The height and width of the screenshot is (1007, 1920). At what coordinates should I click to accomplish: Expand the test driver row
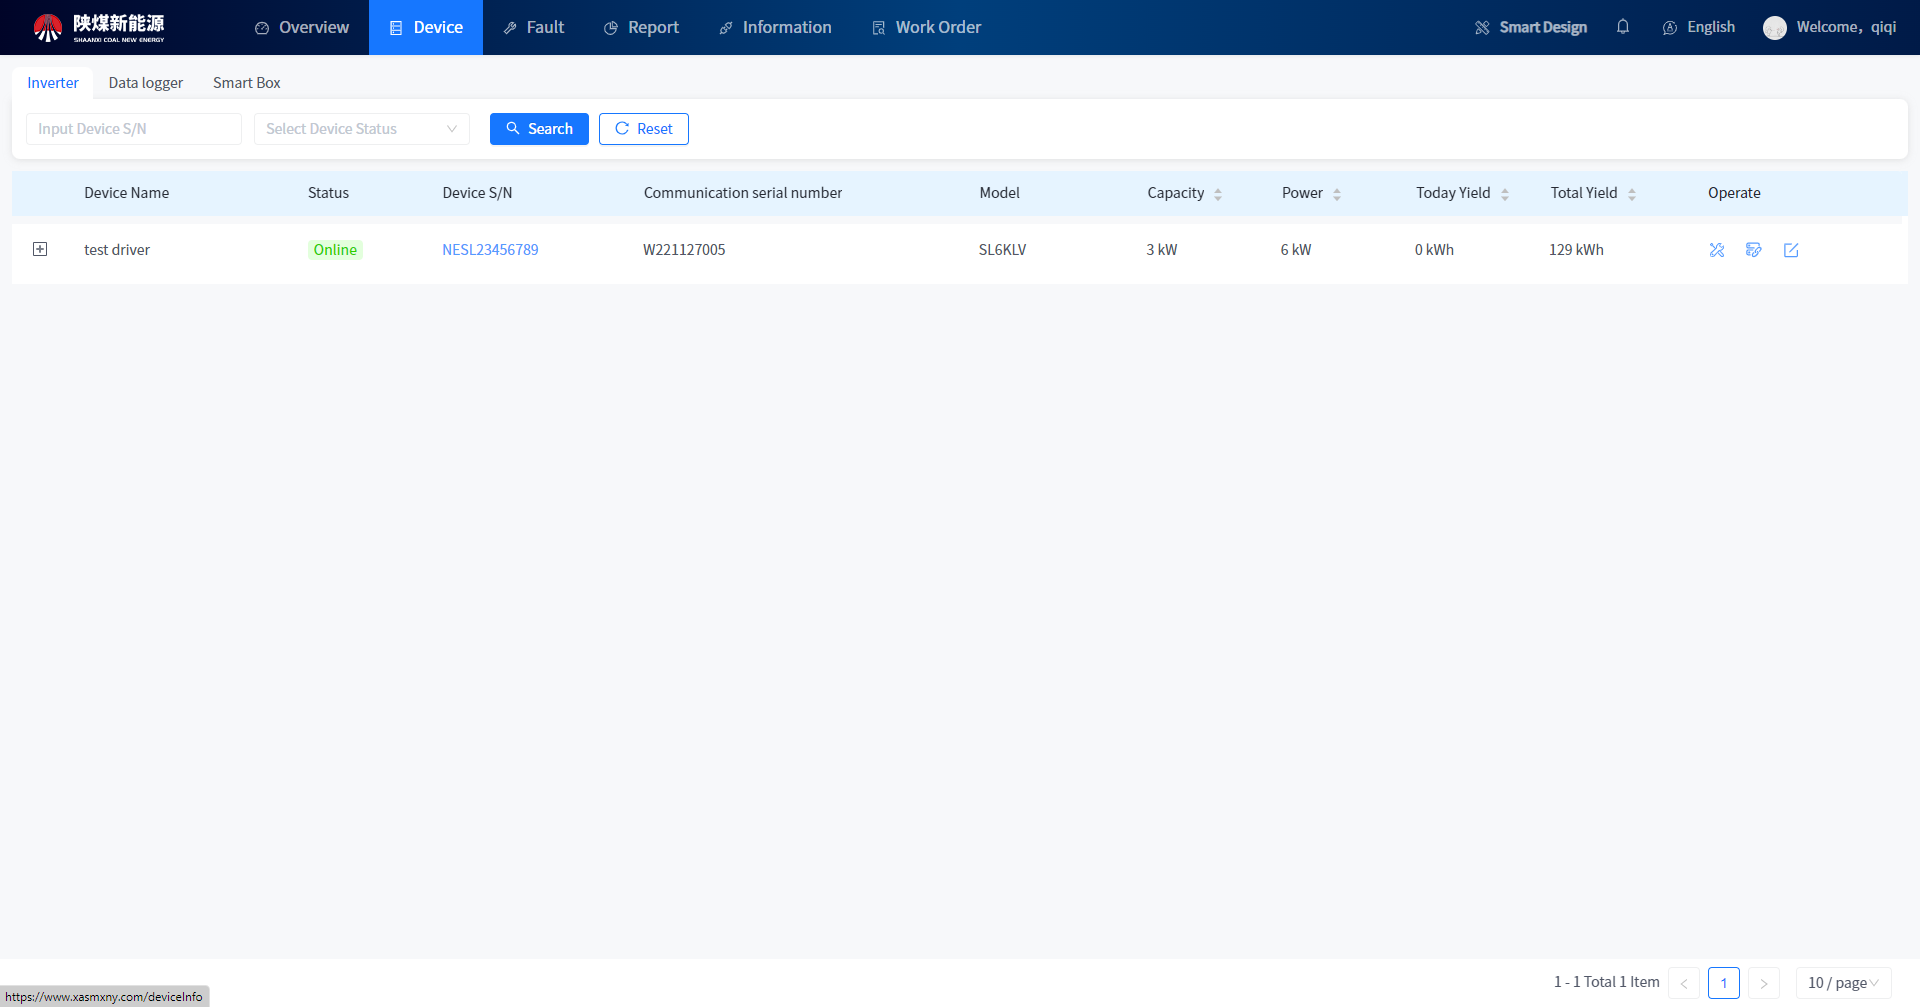pyautogui.click(x=40, y=249)
